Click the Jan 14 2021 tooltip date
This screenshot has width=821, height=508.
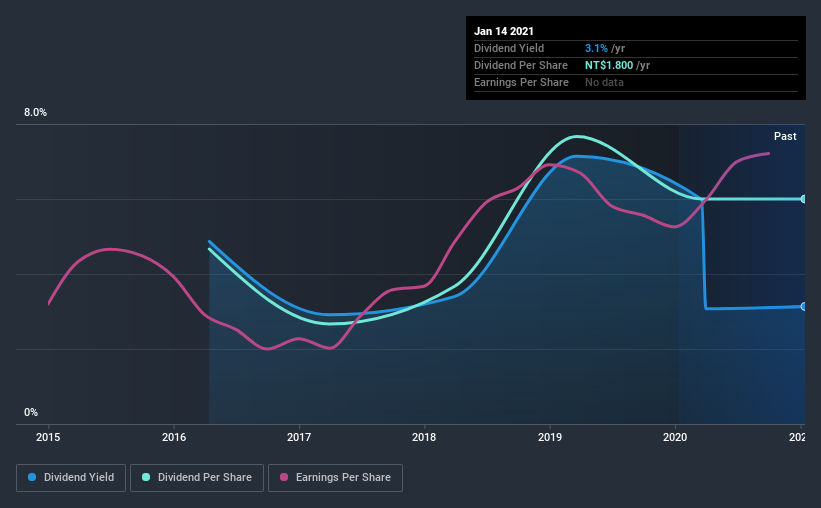pyautogui.click(x=504, y=31)
